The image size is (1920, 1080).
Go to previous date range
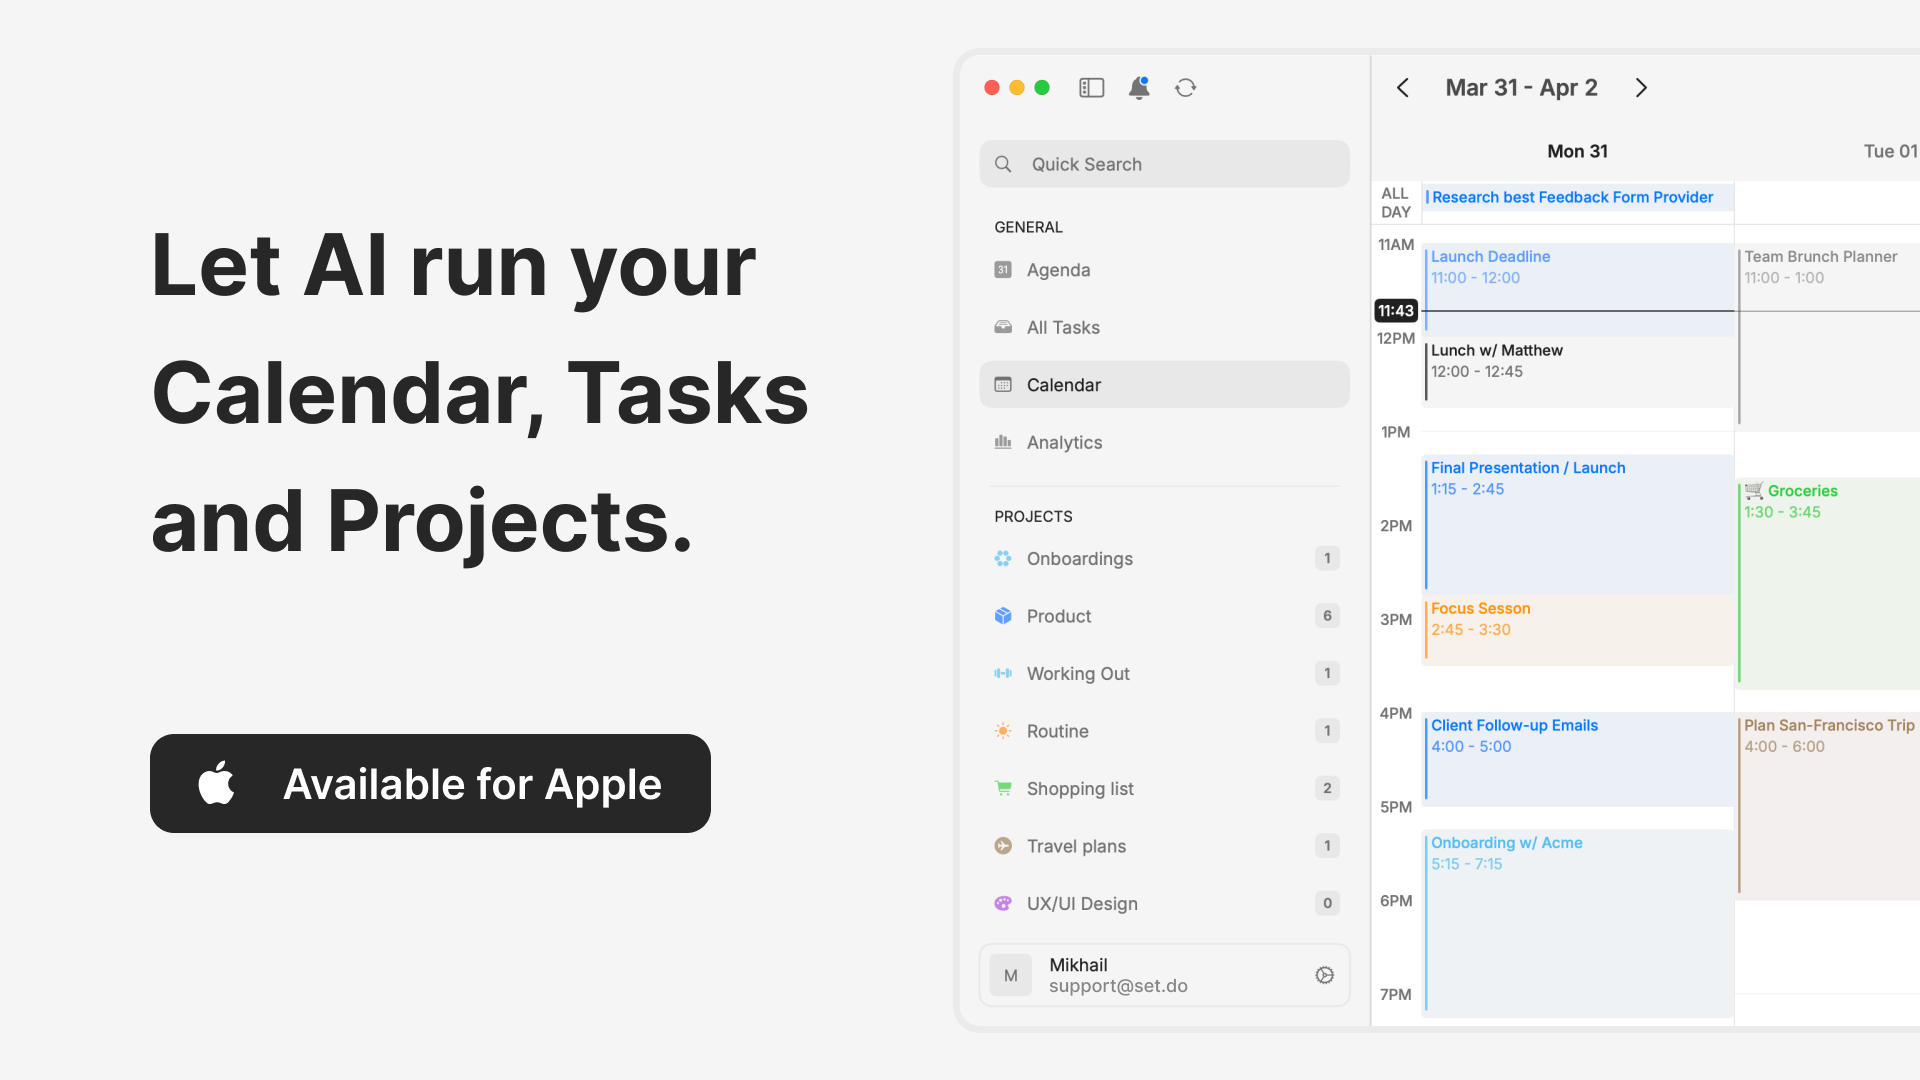pyautogui.click(x=1403, y=88)
